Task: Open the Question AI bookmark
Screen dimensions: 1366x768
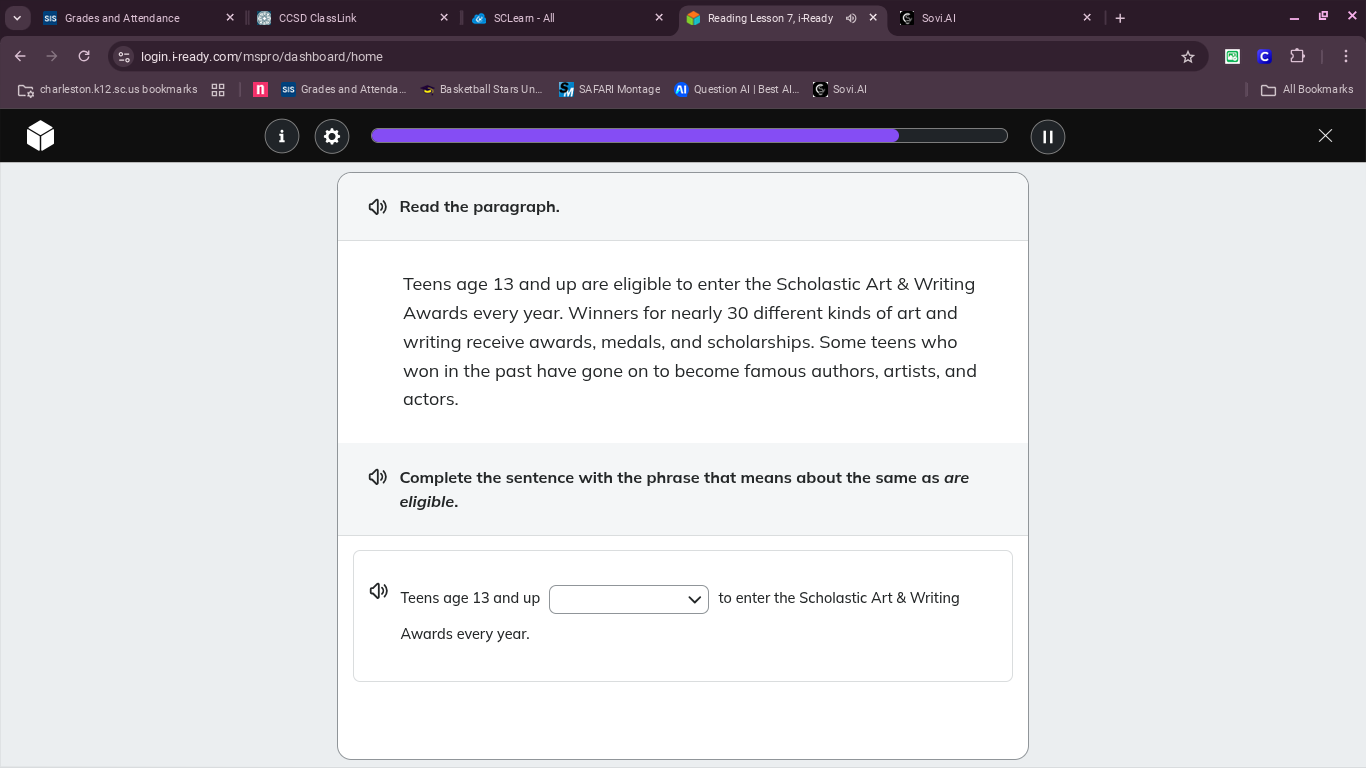Action: [737, 89]
